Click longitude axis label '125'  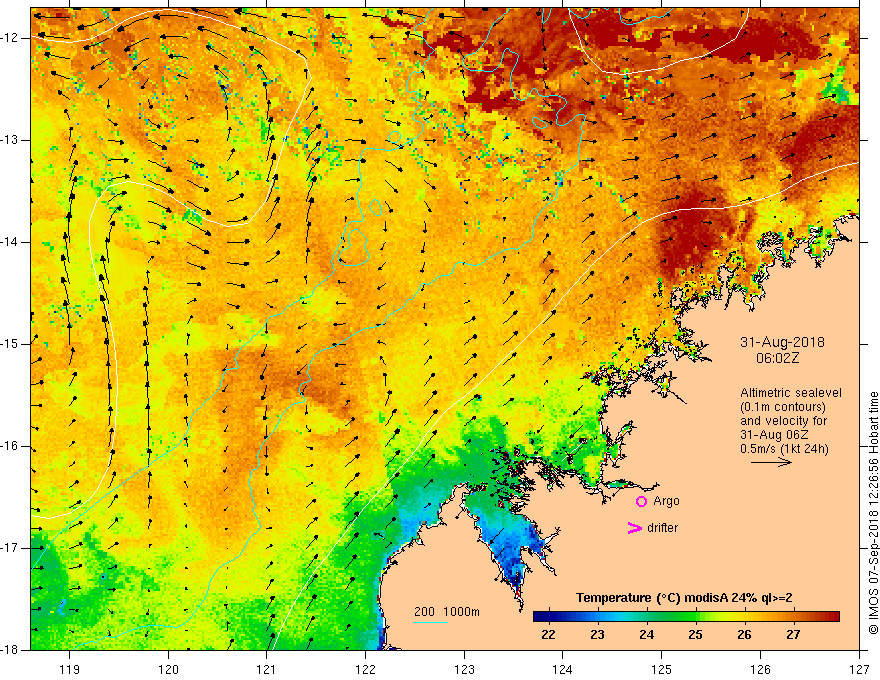662,670
